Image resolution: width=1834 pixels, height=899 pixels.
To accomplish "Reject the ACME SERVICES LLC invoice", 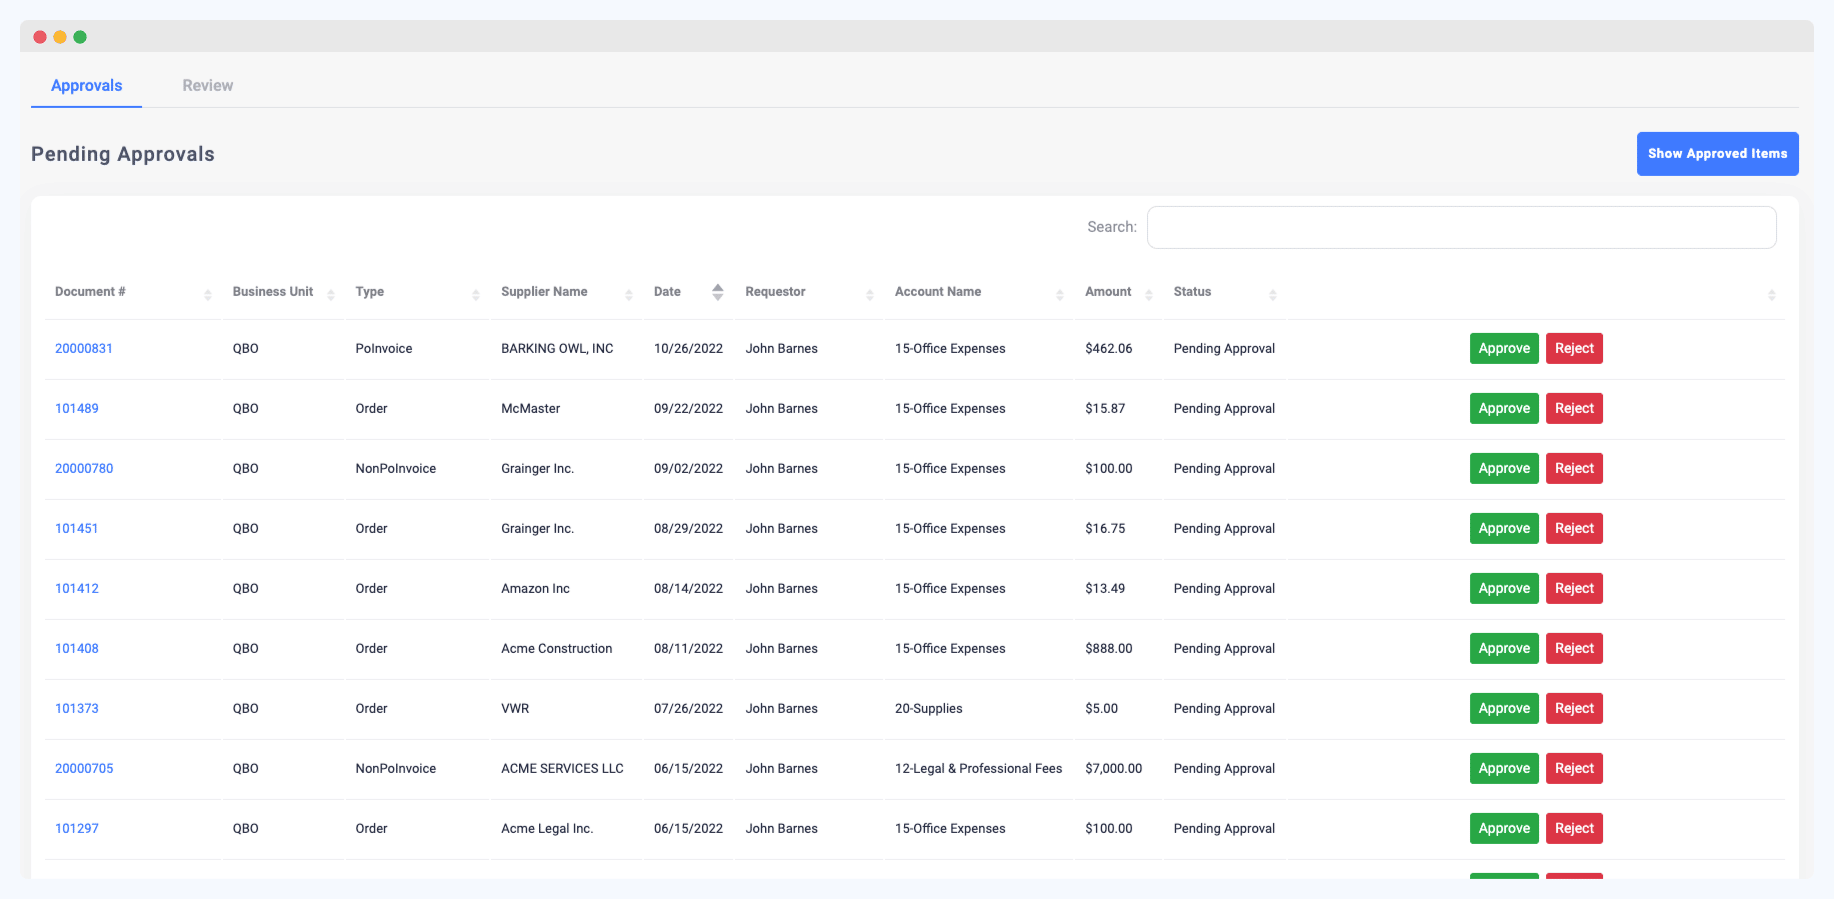I will click(1574, 769).
